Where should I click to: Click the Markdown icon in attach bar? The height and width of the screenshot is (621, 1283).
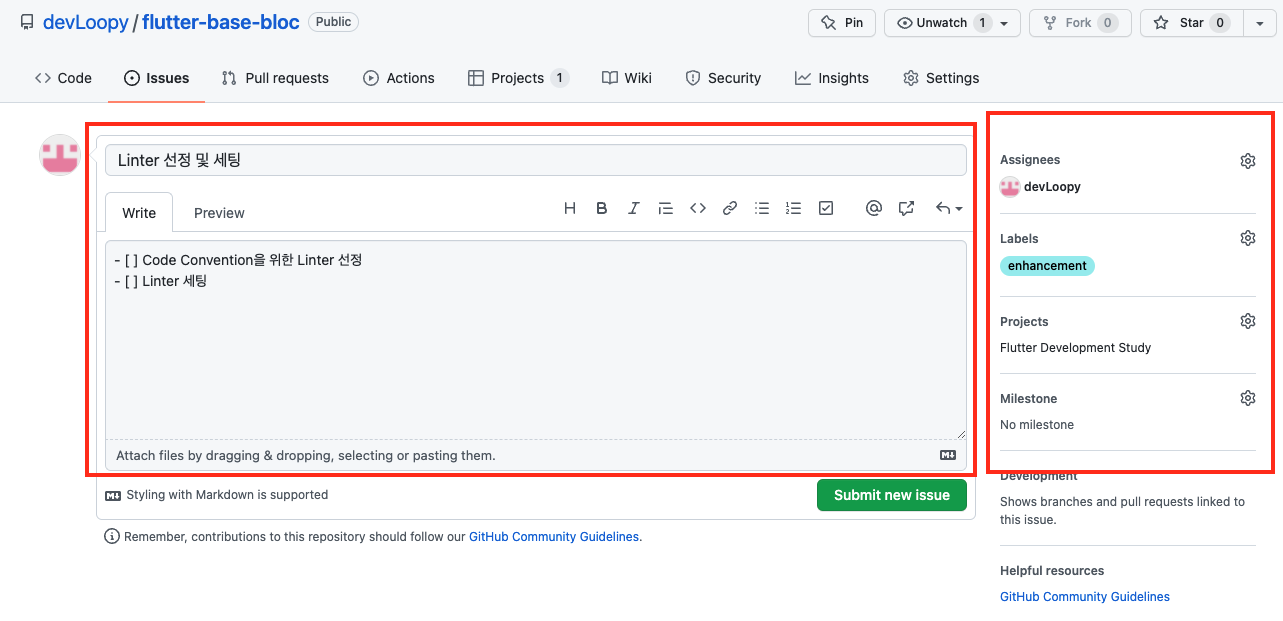[948, 455]
